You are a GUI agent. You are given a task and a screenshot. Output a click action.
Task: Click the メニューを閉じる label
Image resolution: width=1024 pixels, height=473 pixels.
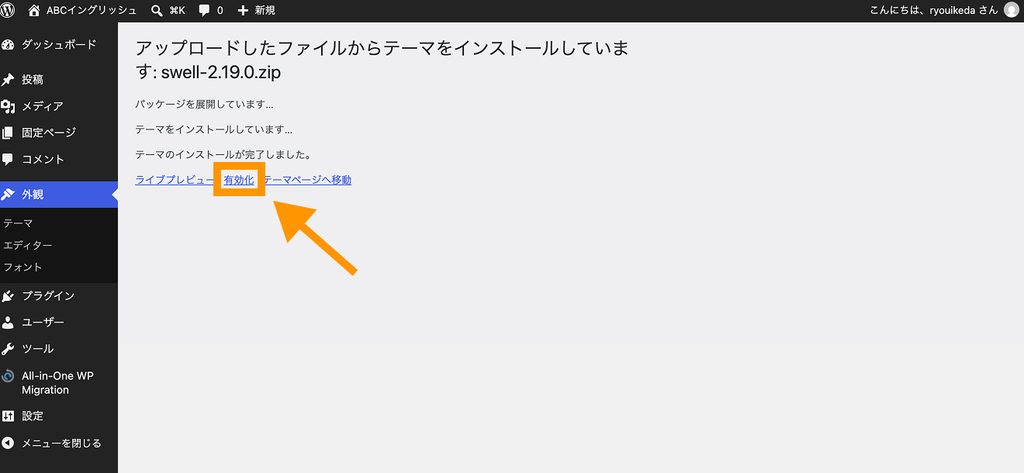click(x=61, y=444)
